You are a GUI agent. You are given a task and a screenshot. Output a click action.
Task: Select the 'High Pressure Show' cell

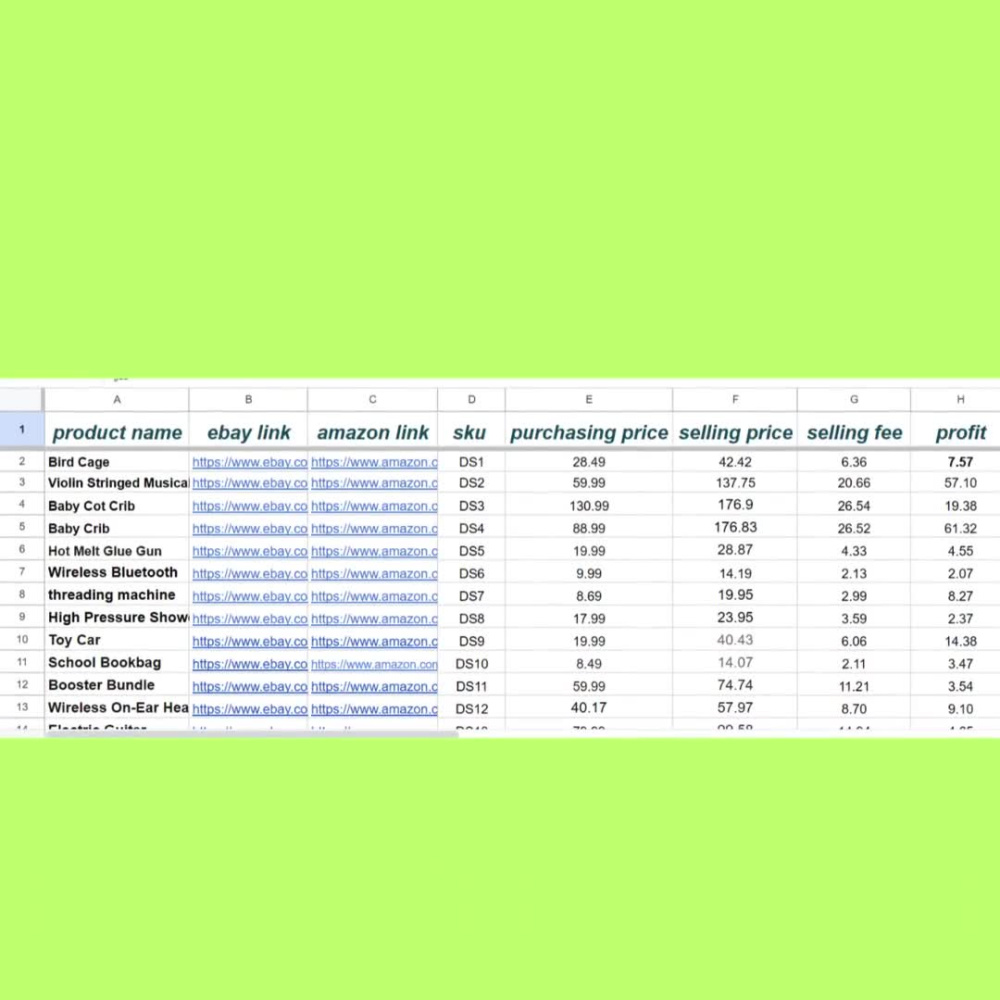[x=117, y=617]
